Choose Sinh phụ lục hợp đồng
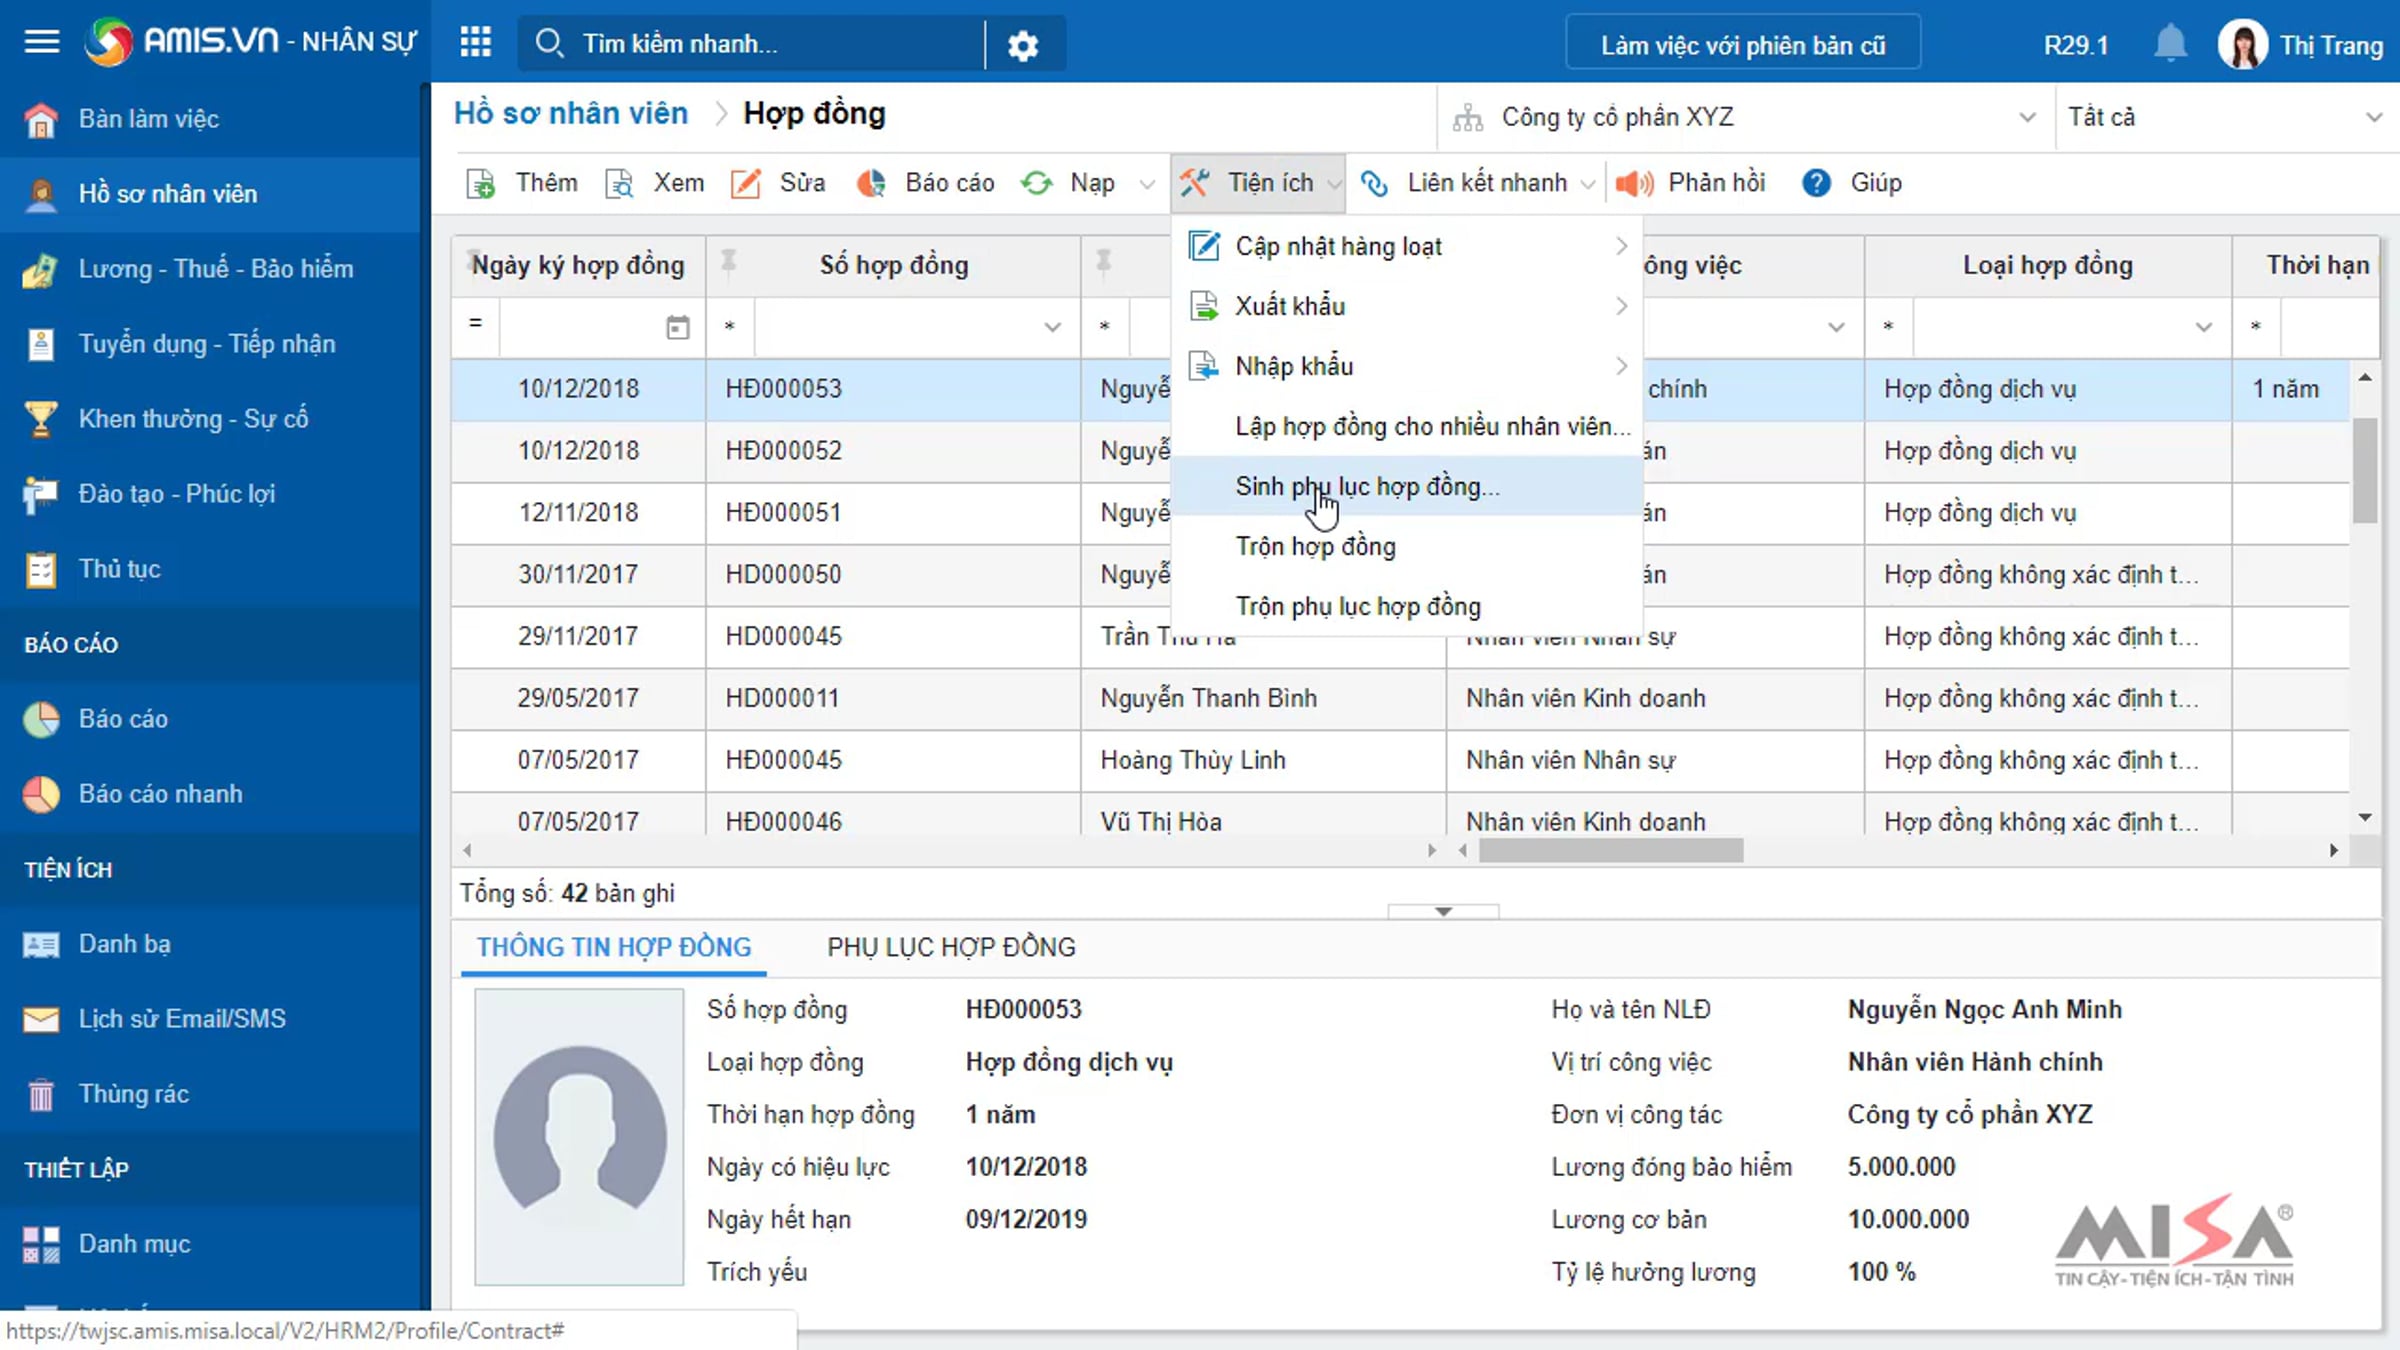 click(x=1407, y=486)
